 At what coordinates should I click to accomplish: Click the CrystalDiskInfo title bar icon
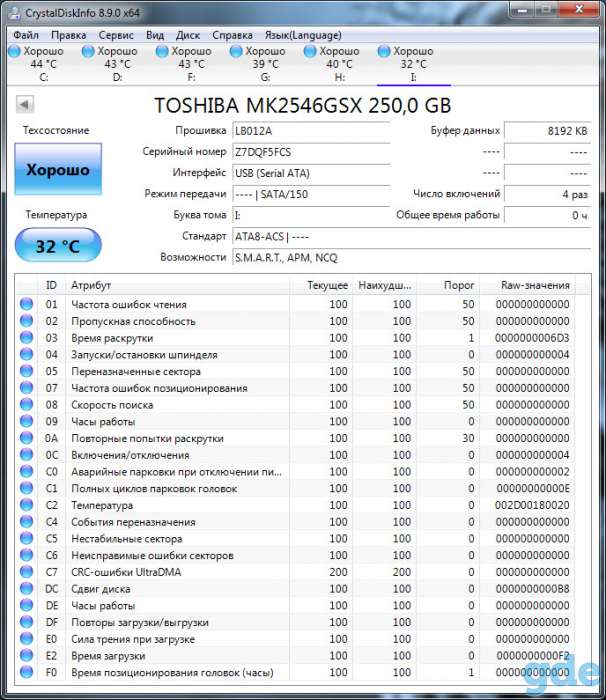14,12
